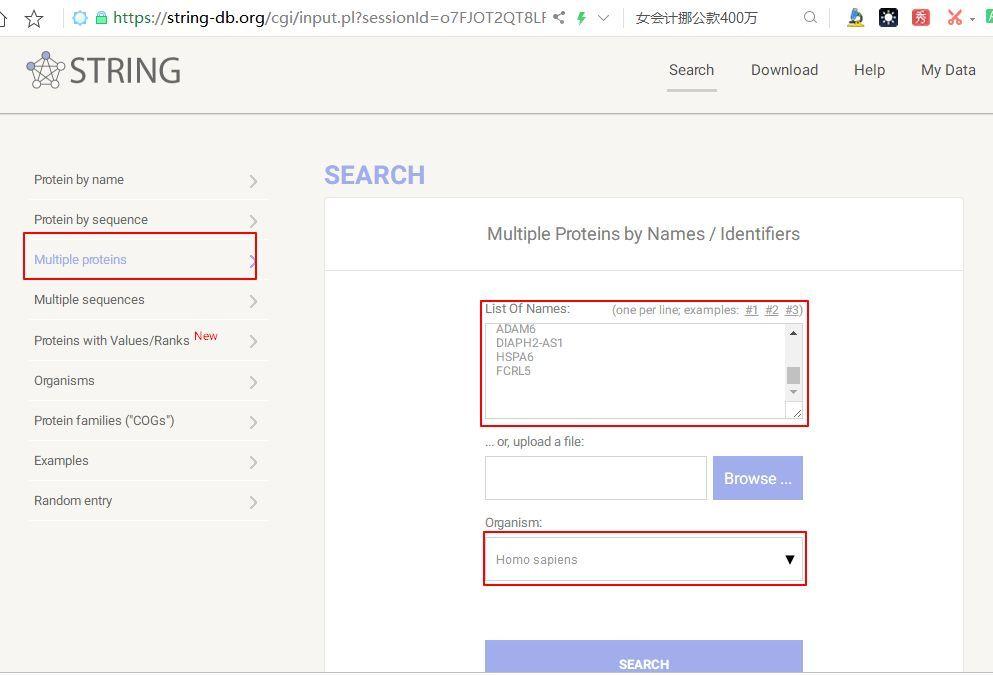Click the Browse button to upload a file

757,478
